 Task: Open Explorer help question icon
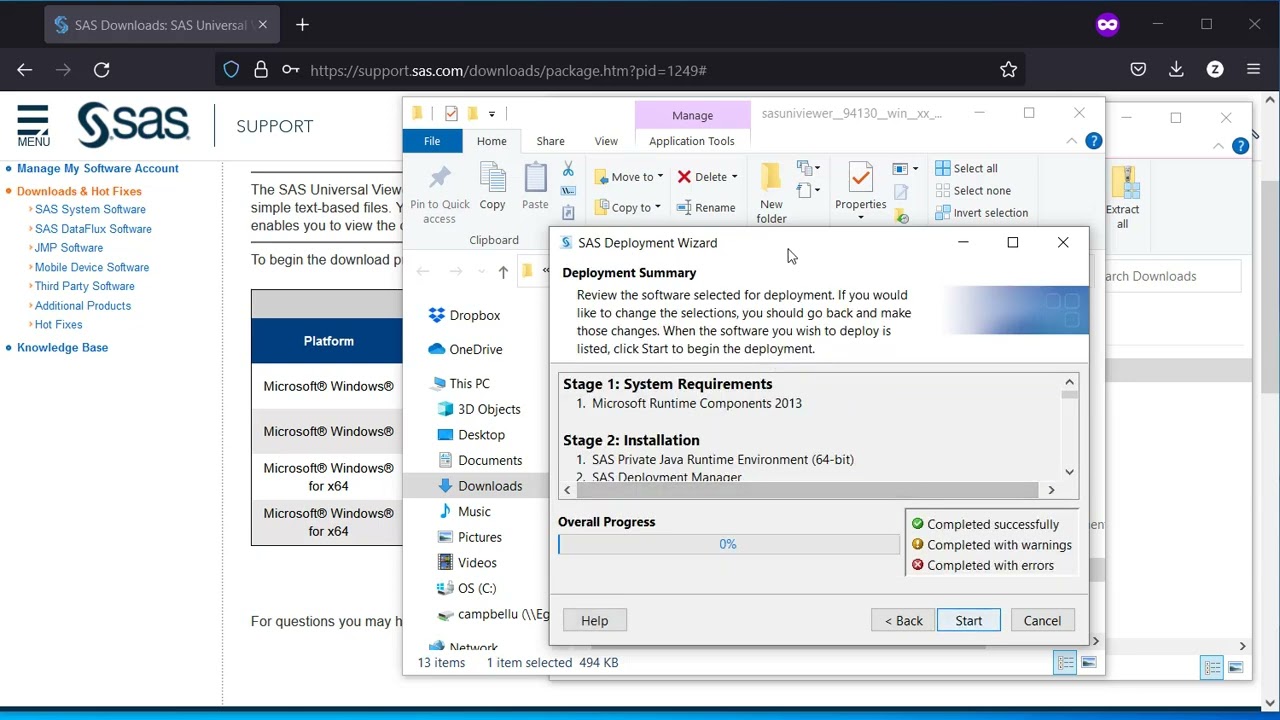pos(1094,141)
